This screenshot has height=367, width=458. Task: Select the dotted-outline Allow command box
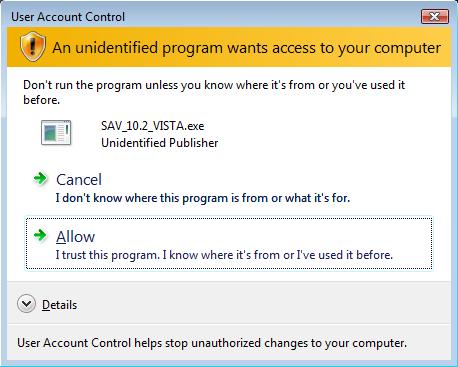[x=229, y=243]
